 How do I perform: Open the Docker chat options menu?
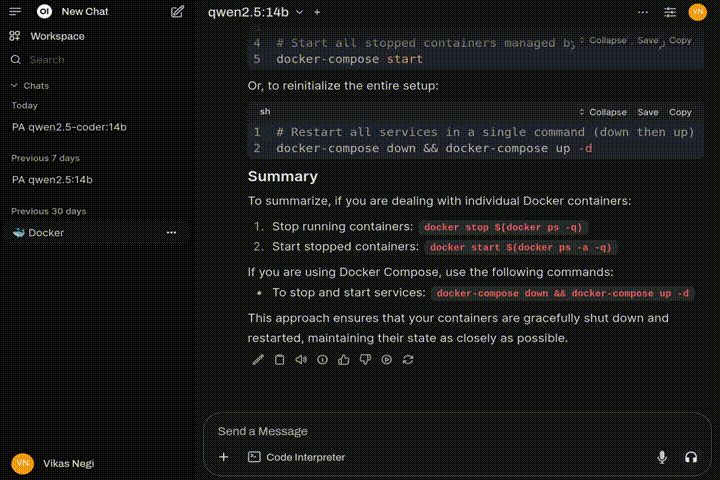point(171,233)
